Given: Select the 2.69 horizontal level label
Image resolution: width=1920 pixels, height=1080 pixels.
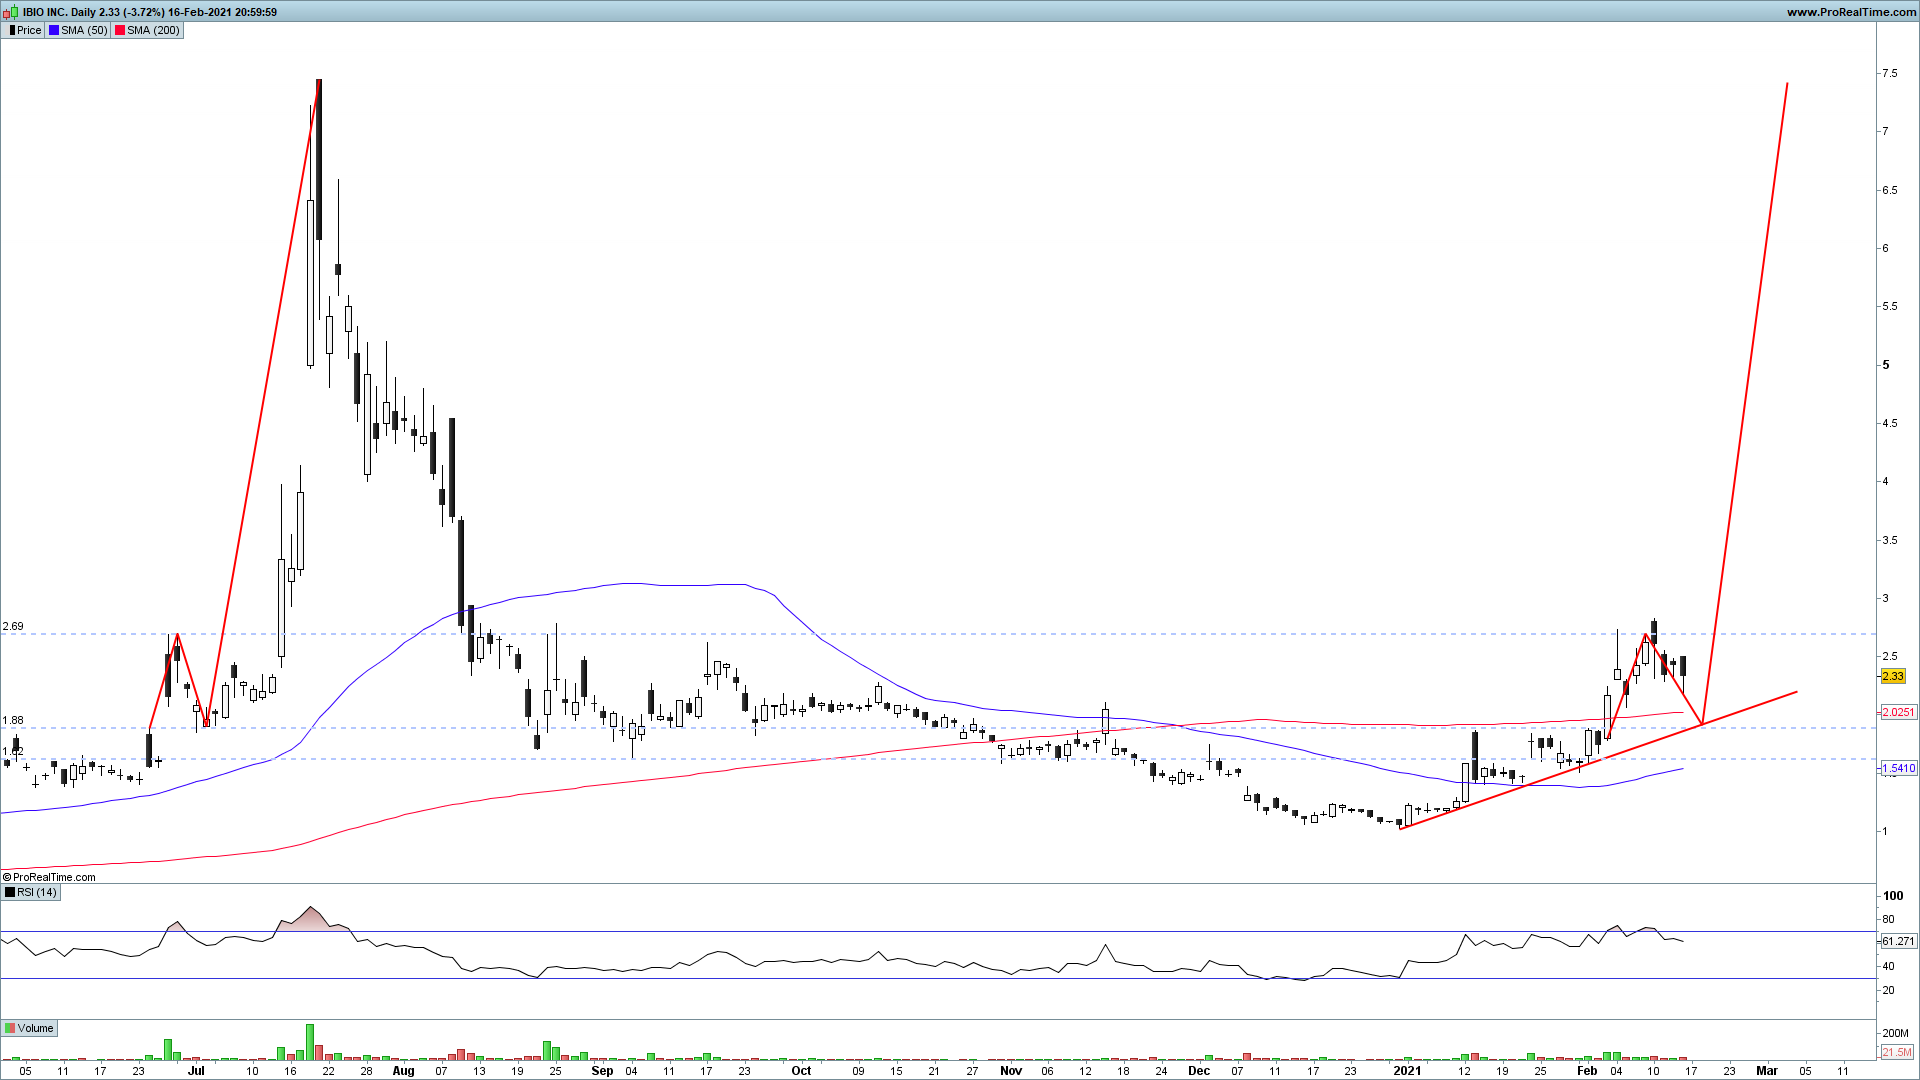Looking at the screenshot, I should [13, 627].
